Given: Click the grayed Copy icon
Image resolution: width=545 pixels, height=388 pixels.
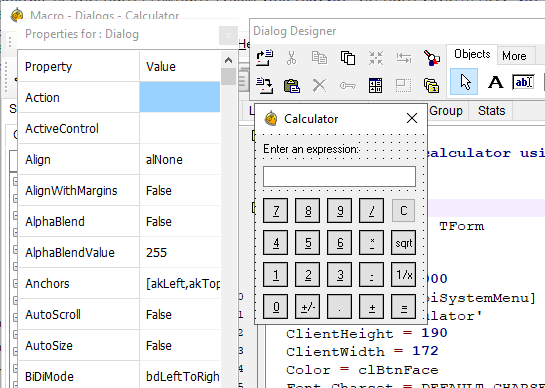Looking at the screenshot, I should pos(319,58).
